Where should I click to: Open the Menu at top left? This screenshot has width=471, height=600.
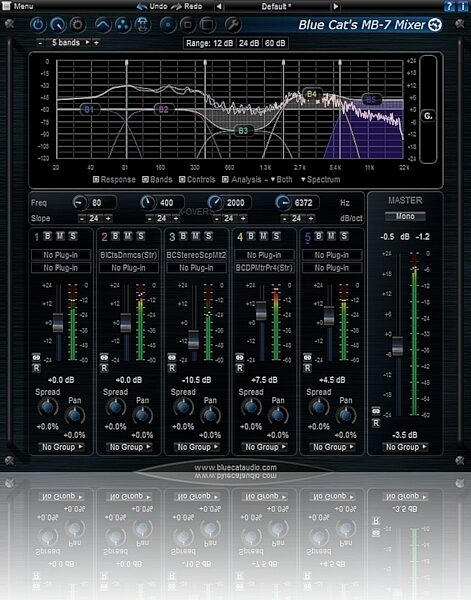pos(18,6)
